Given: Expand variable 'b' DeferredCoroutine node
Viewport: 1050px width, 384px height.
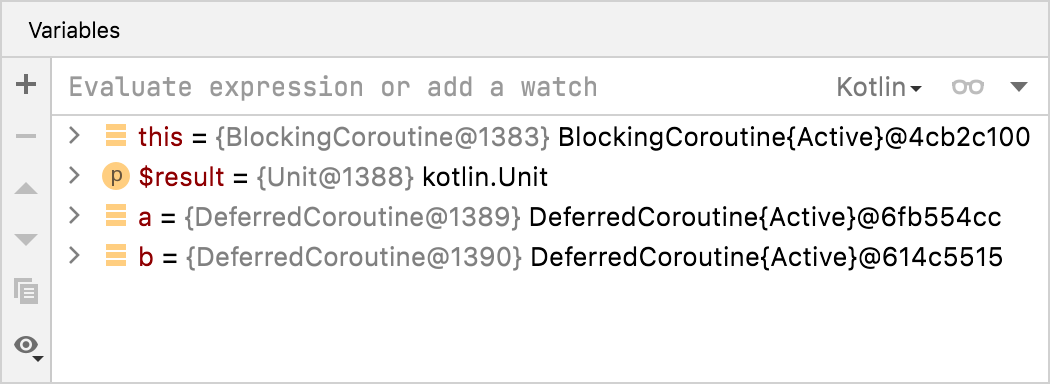Looking at the screenshot, I should click(75, 256).
